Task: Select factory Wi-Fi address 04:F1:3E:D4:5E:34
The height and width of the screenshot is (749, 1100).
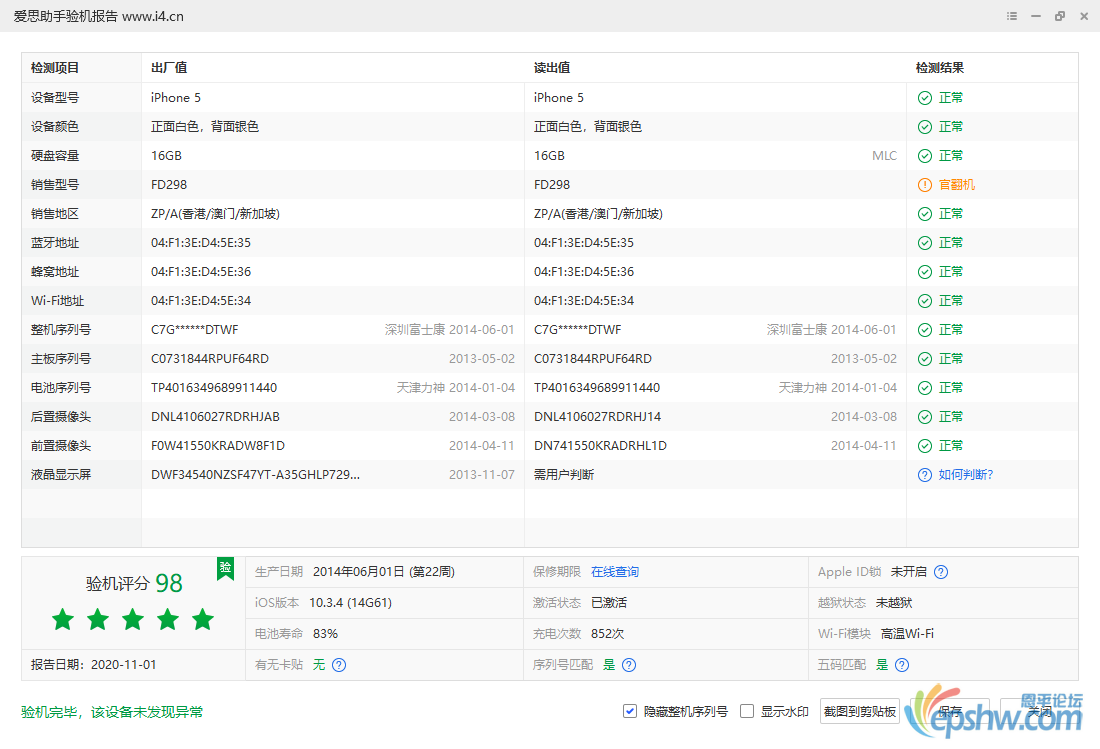Action: (201, 301)
